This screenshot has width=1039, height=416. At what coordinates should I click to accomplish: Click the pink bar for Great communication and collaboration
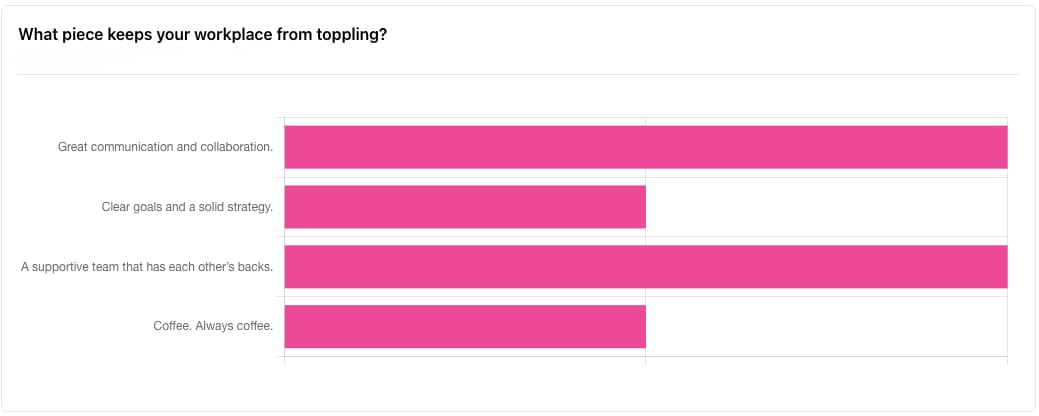[x=645, y=147]
